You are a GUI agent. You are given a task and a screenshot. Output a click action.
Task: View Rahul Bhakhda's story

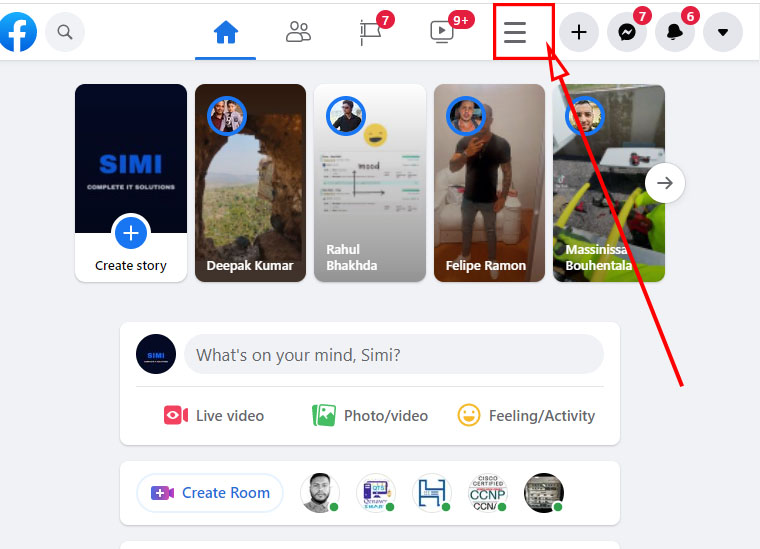pyautogui.click(x=370, y=183)
